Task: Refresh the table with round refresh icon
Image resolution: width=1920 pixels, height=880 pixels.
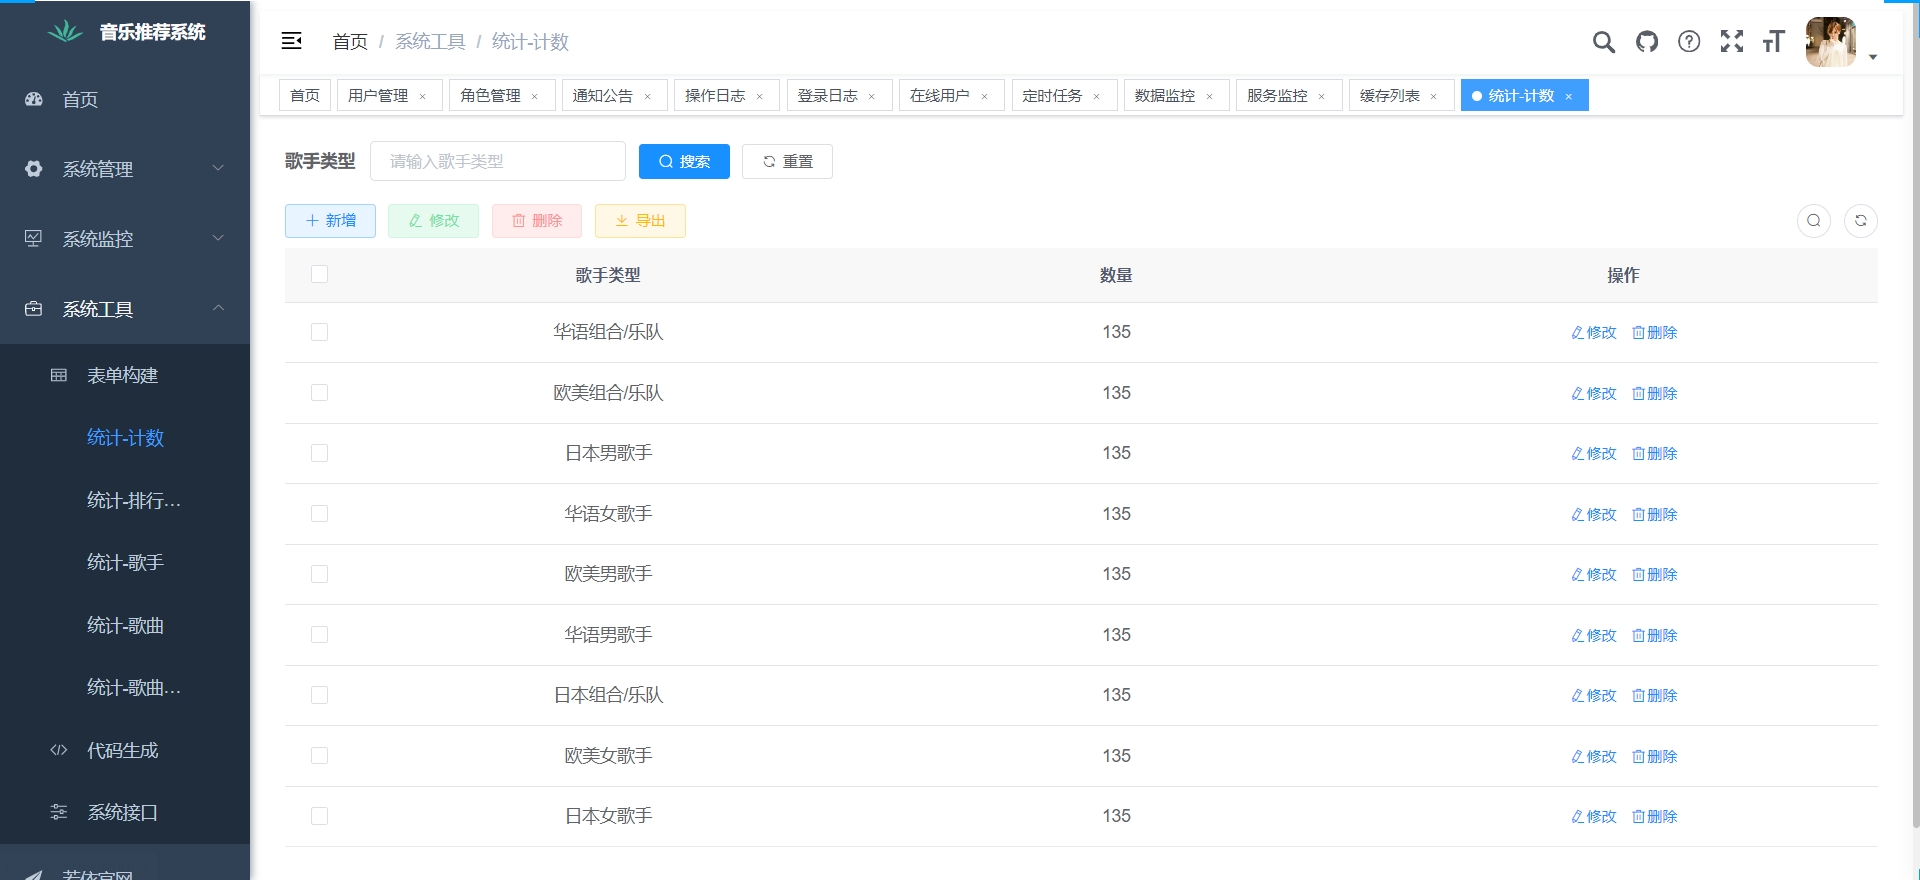Action: pyautogui.click(x=1860, y=221)
